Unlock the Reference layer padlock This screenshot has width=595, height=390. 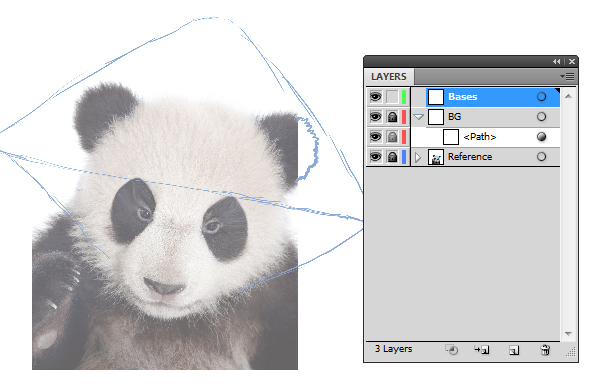click(x=392, y=157)
